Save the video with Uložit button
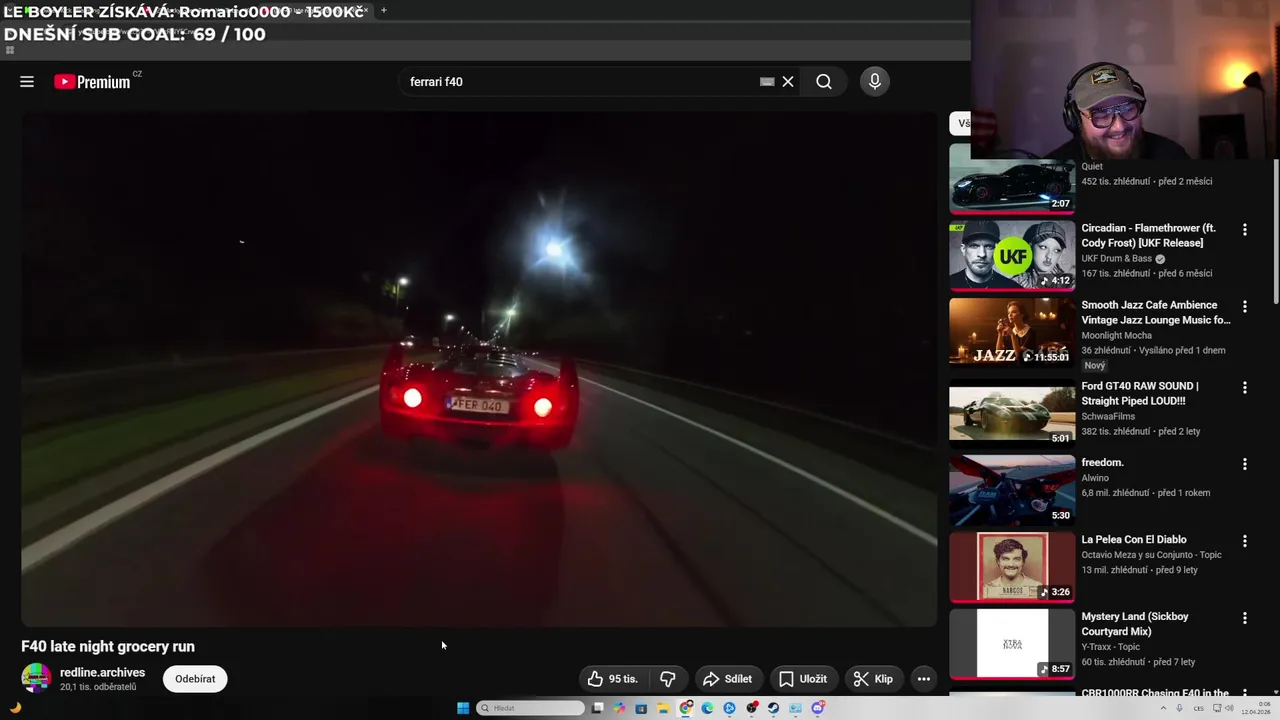 pos(803,679)
